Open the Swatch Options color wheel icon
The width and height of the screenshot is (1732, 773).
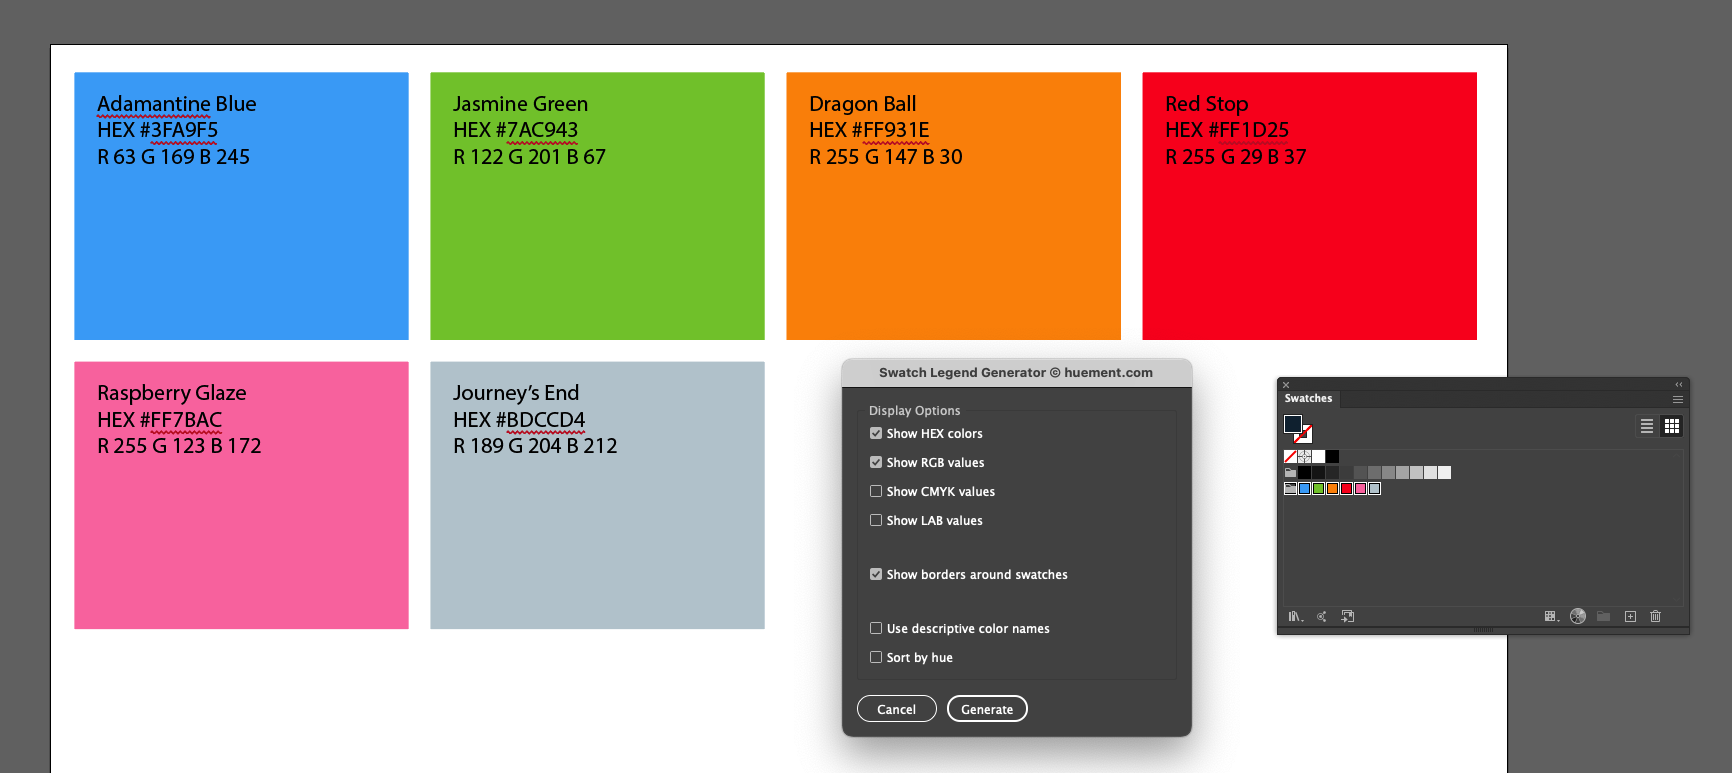pos(1578,616)
